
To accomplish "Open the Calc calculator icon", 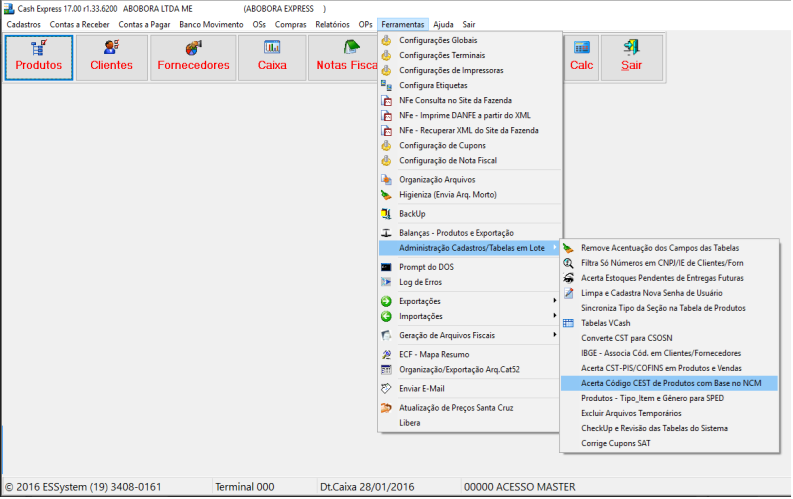I will (581, 57).
